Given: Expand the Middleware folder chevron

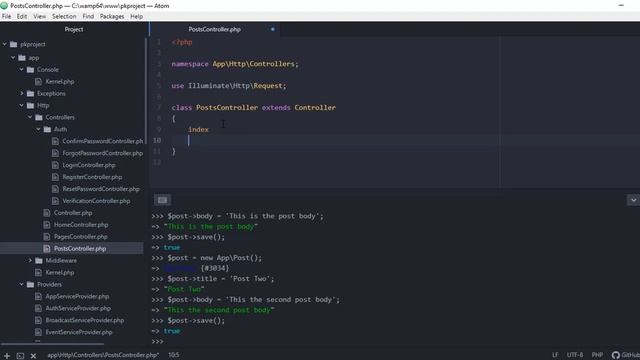Looking at the screenshot, I should (x=30, y=260).
